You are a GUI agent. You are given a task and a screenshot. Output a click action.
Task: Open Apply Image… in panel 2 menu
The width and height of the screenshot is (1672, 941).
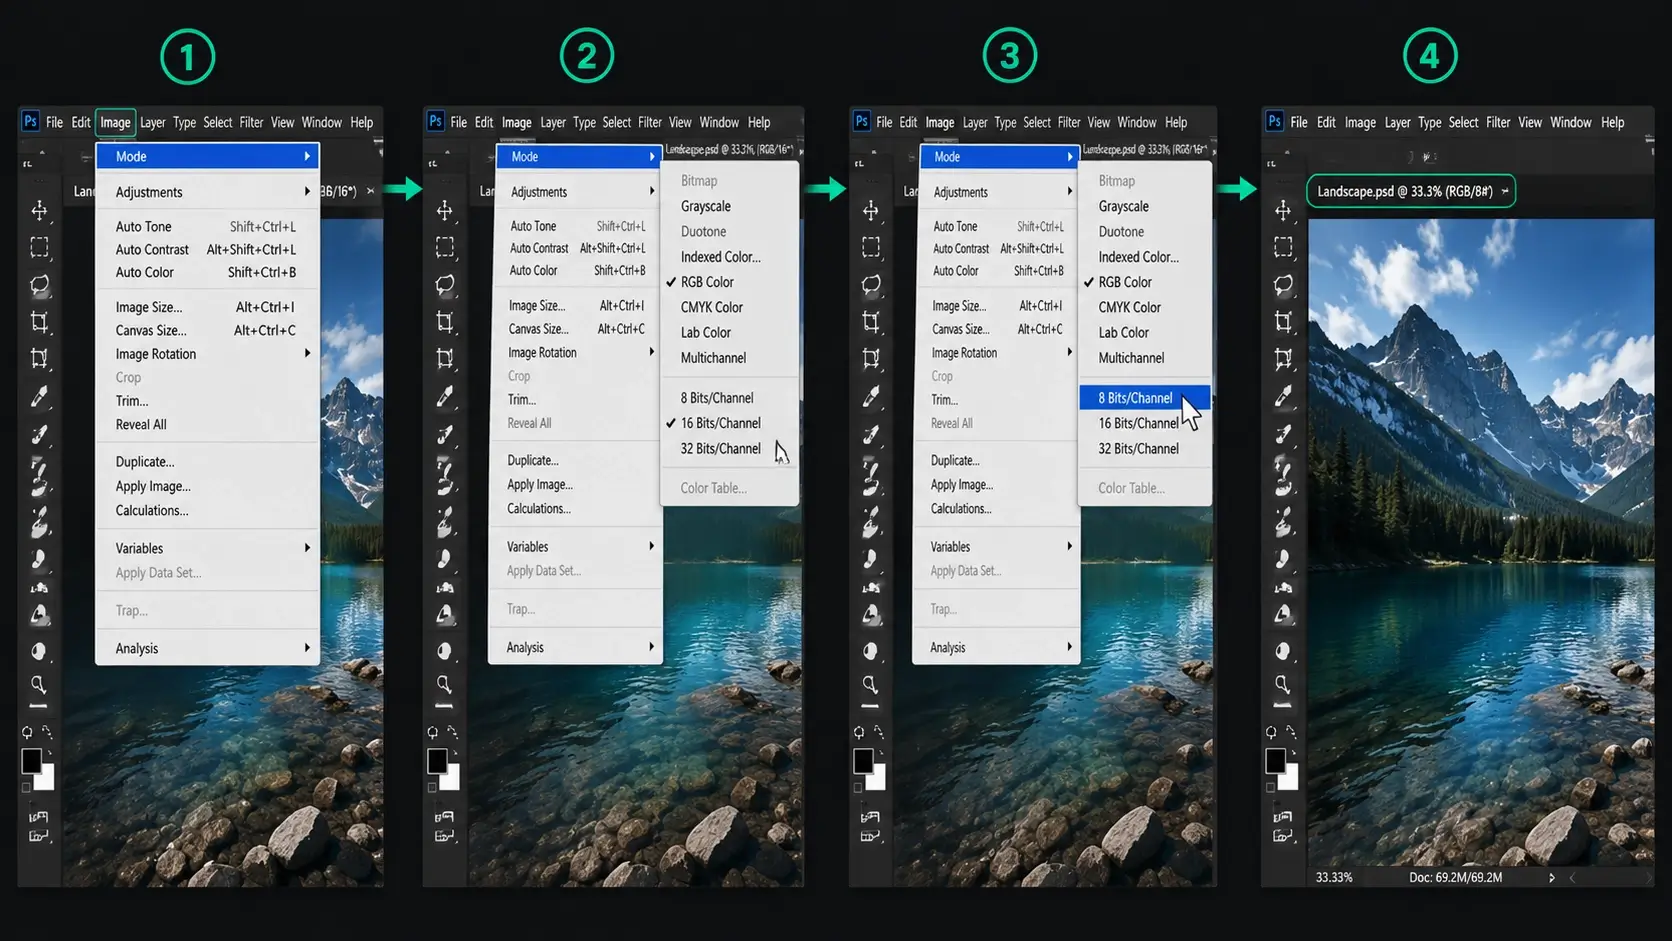click(575, 484)
